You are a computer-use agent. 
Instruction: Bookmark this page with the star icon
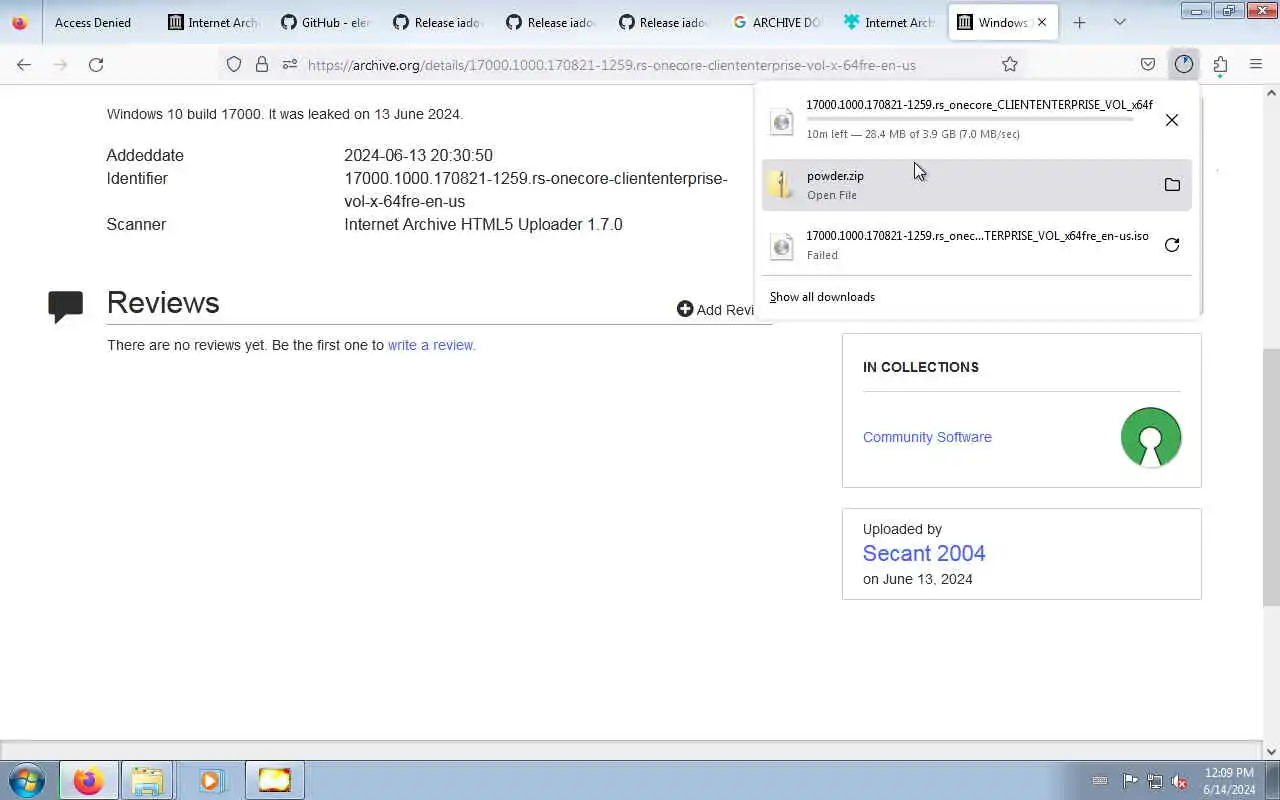(1010, 64)
